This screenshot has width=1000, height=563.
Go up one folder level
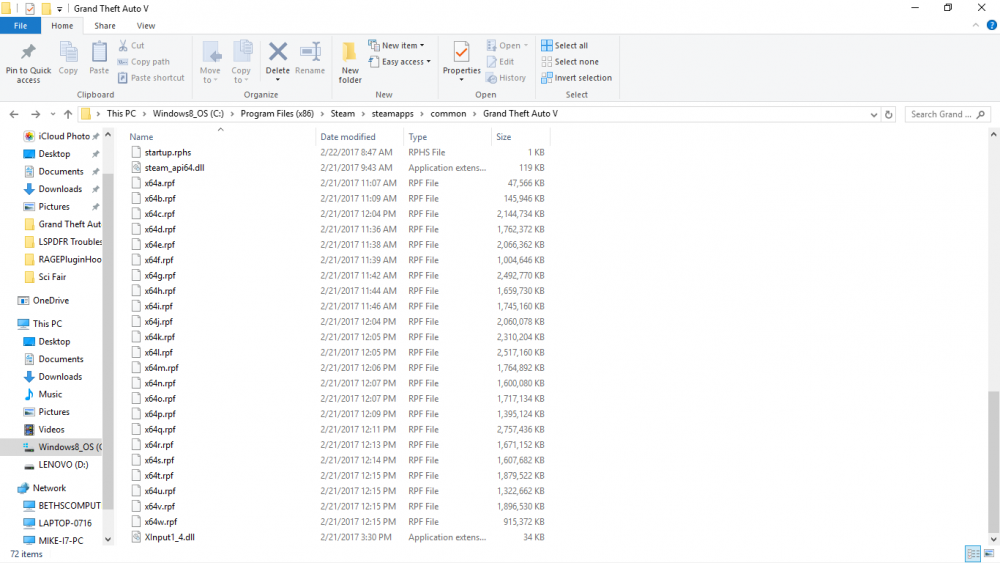(68, 114)
